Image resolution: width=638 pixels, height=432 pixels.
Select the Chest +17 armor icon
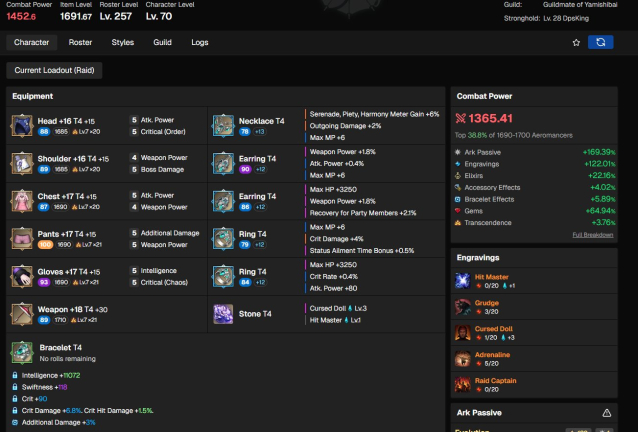[x=21, y=200]
